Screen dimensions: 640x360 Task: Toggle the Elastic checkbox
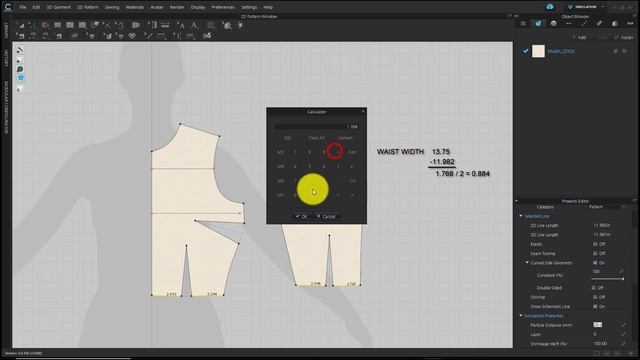coord(595,244)
